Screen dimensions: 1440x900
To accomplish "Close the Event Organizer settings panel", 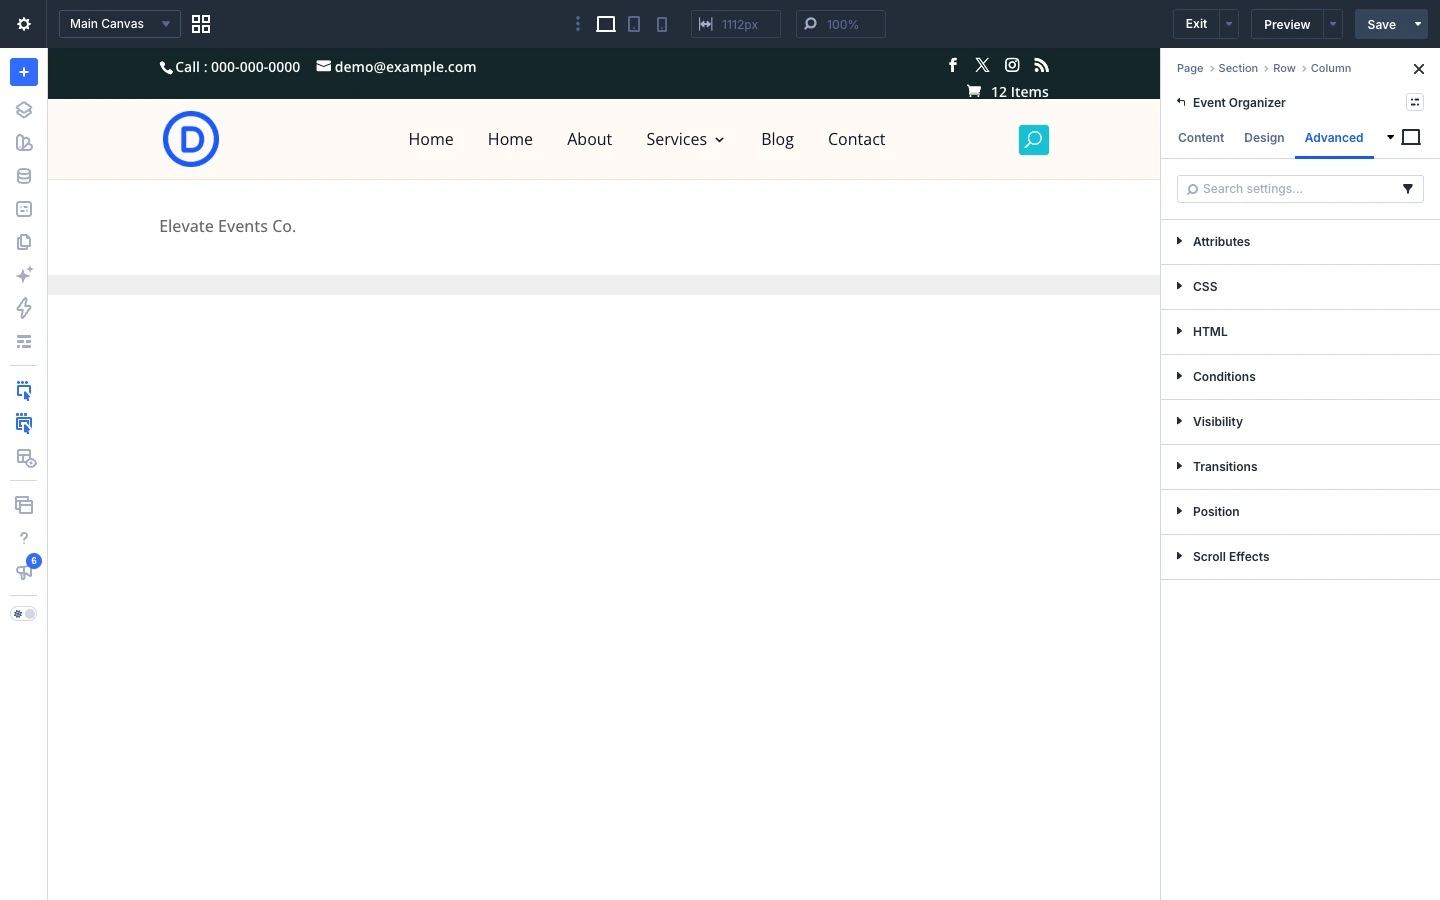I will pyautogui.click(x=1419, y=69).
